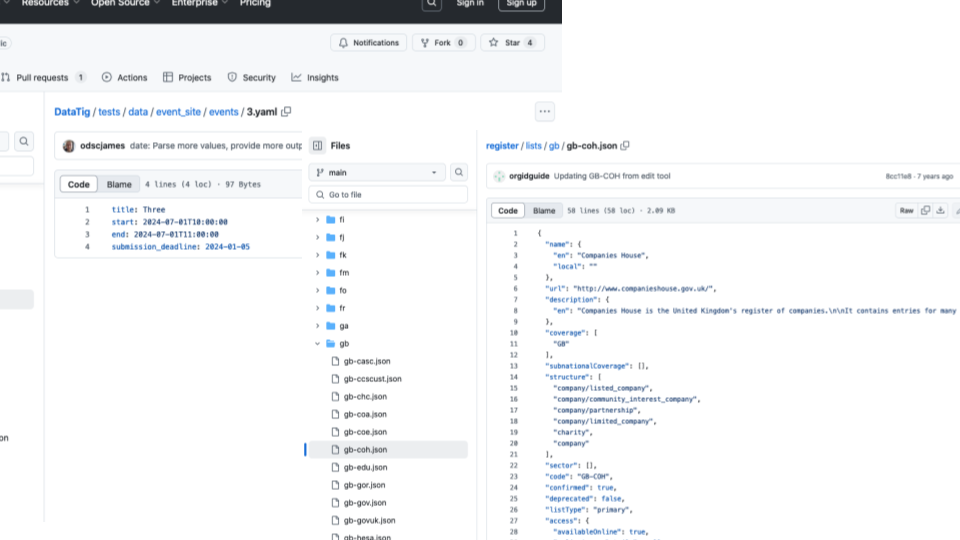Go to events breadcrumb link
This screenshot has width=960, height=540.
coord(223,112)
